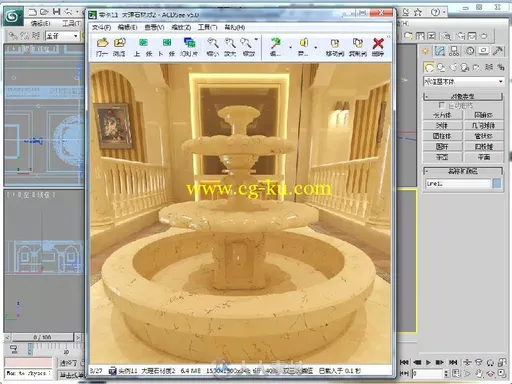Open the Zoom menu in ACDSee
Viewport: 512px width, 384px height.
tap(181, 27)
